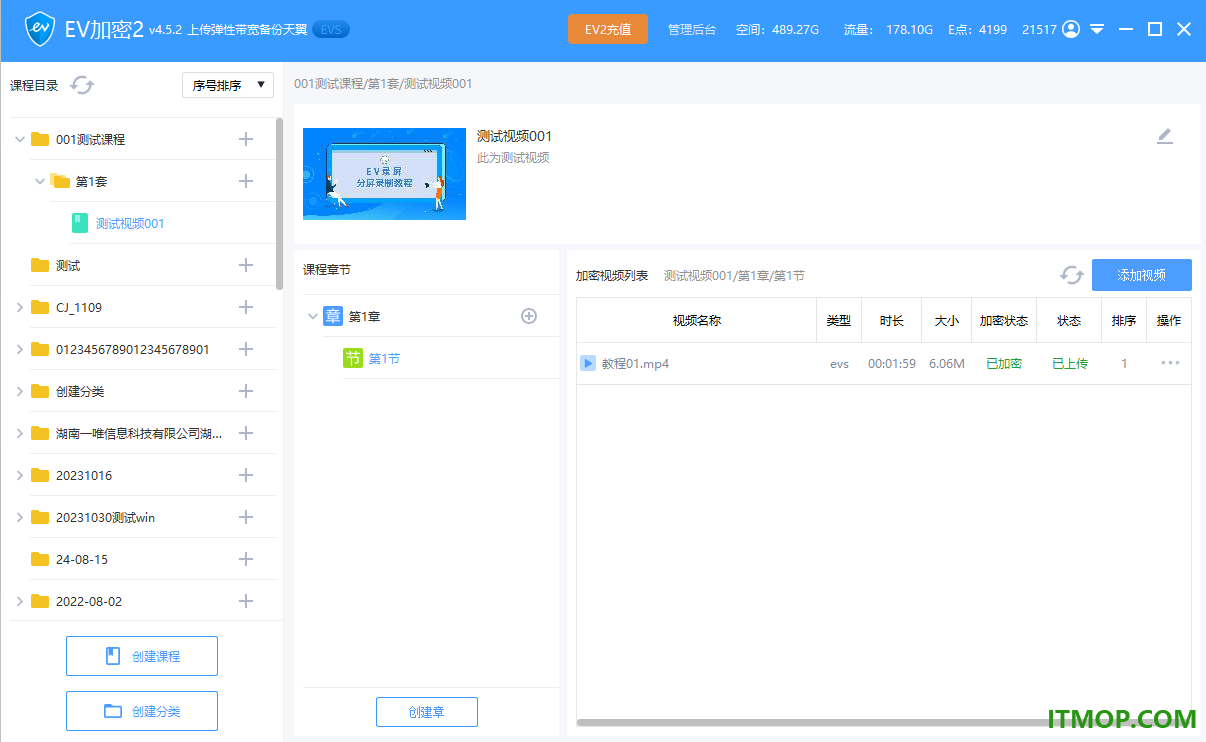Refresh the course directory list
Image resolution: width=1206 pixels, height=742 pixels.
82,85
